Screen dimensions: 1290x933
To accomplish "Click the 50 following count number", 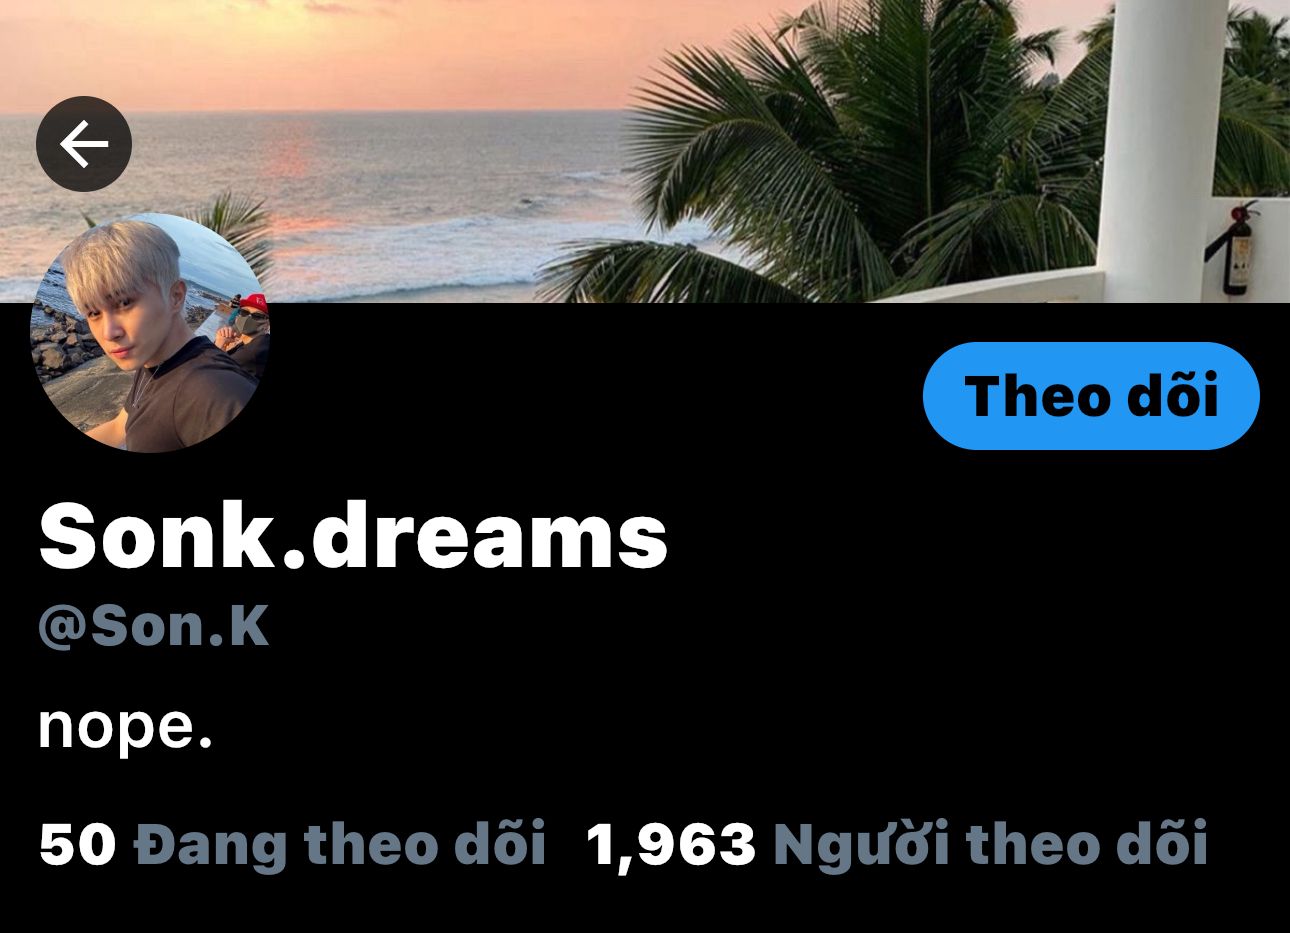I will click(78, 843).
